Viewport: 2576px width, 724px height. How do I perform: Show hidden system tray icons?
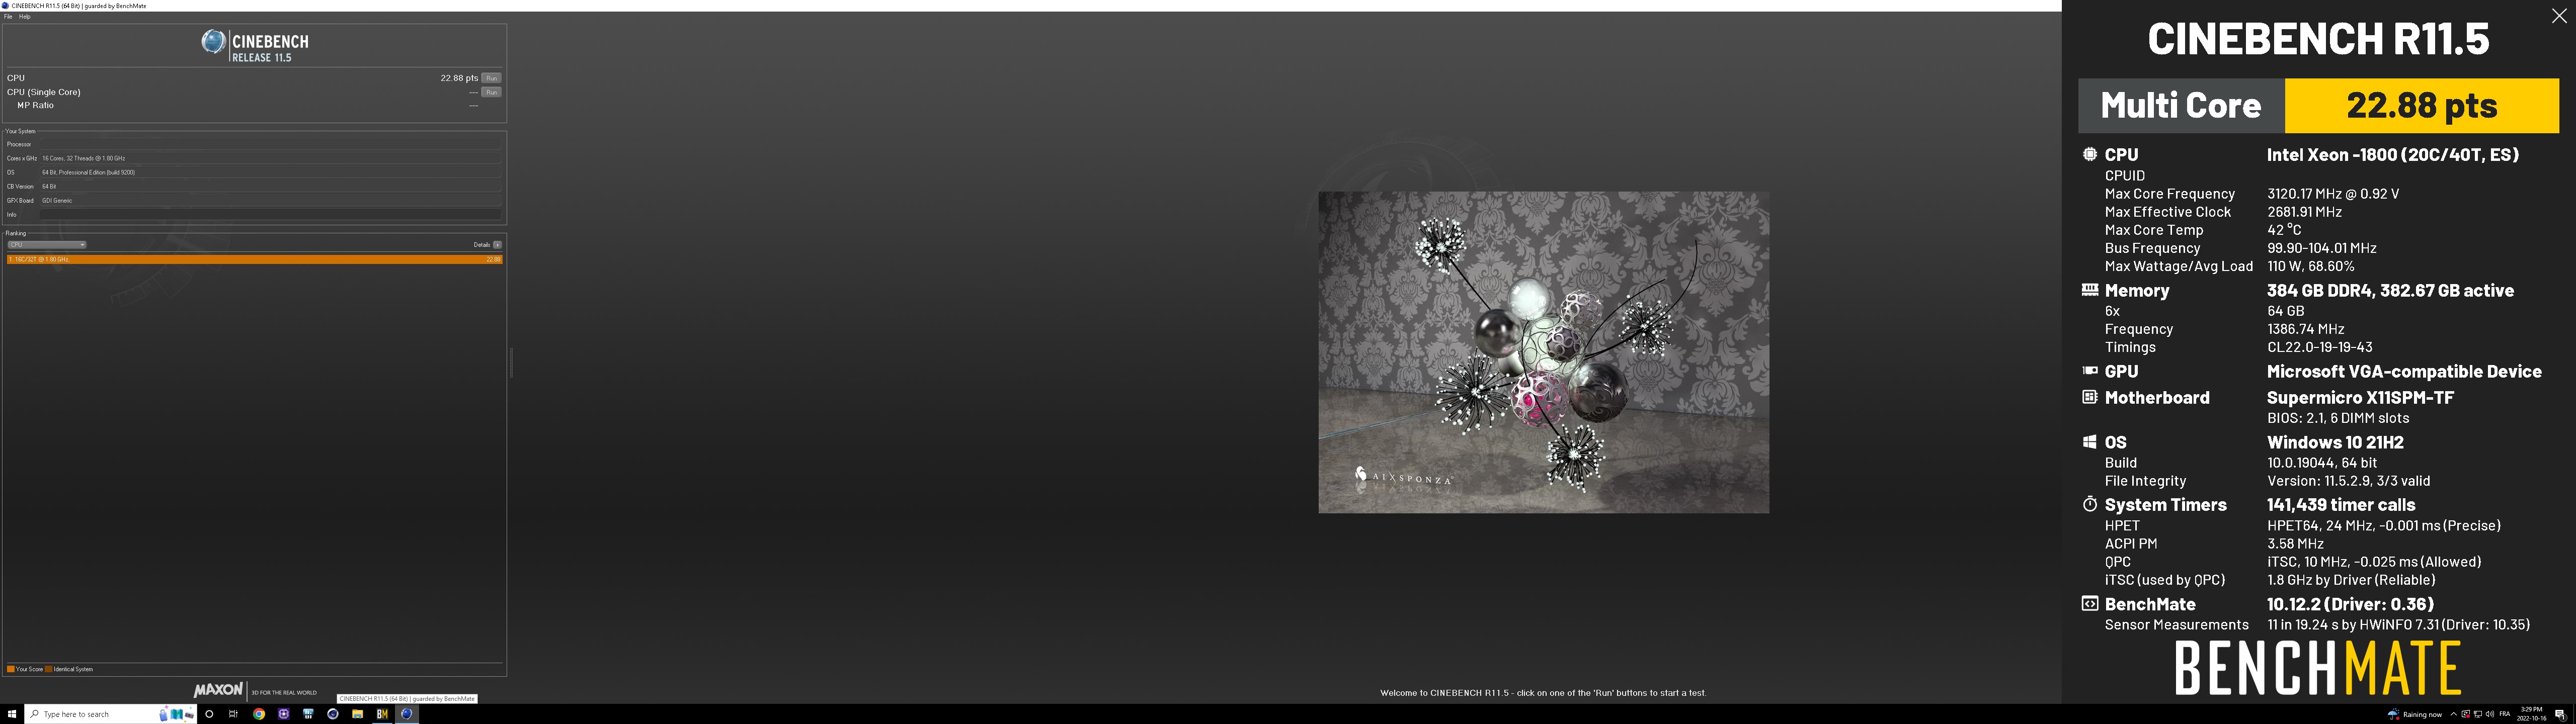click(2453, 714)
